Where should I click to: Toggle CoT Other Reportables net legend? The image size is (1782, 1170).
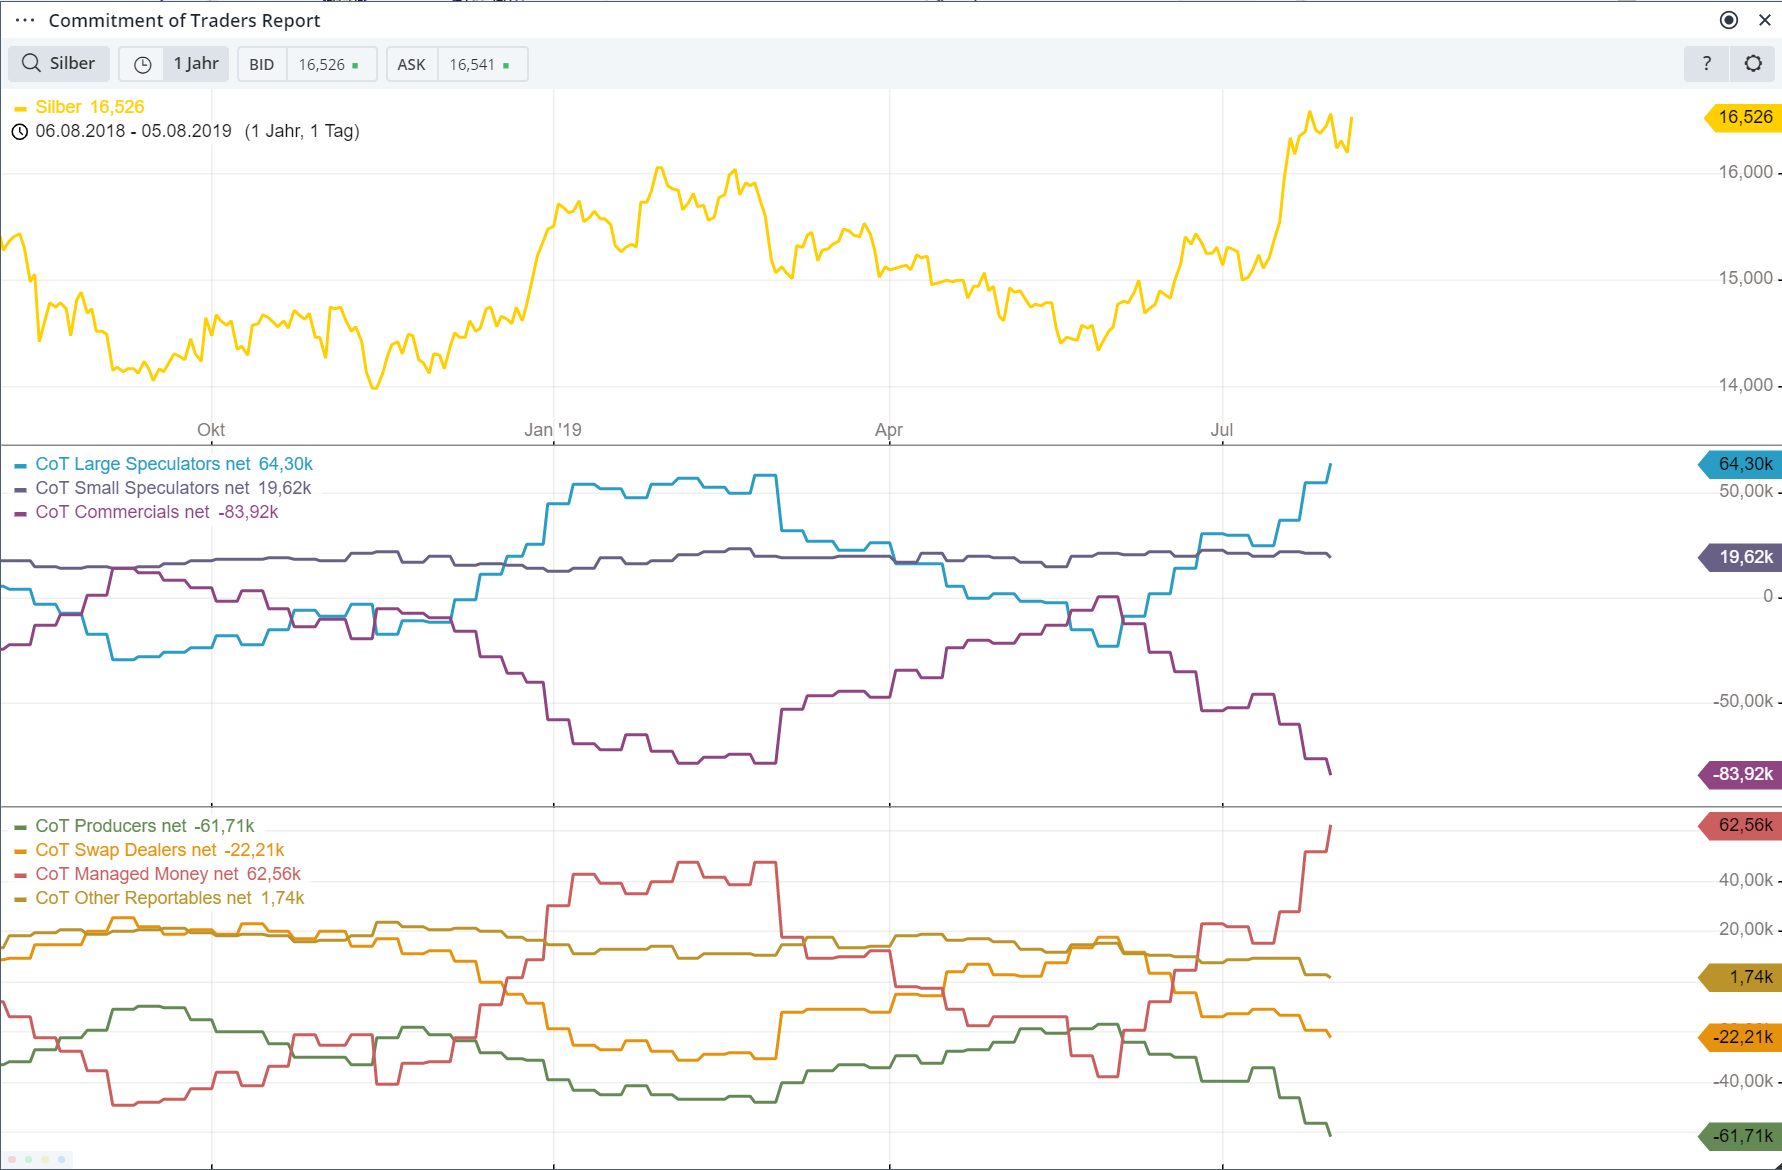tap(159, 898)
